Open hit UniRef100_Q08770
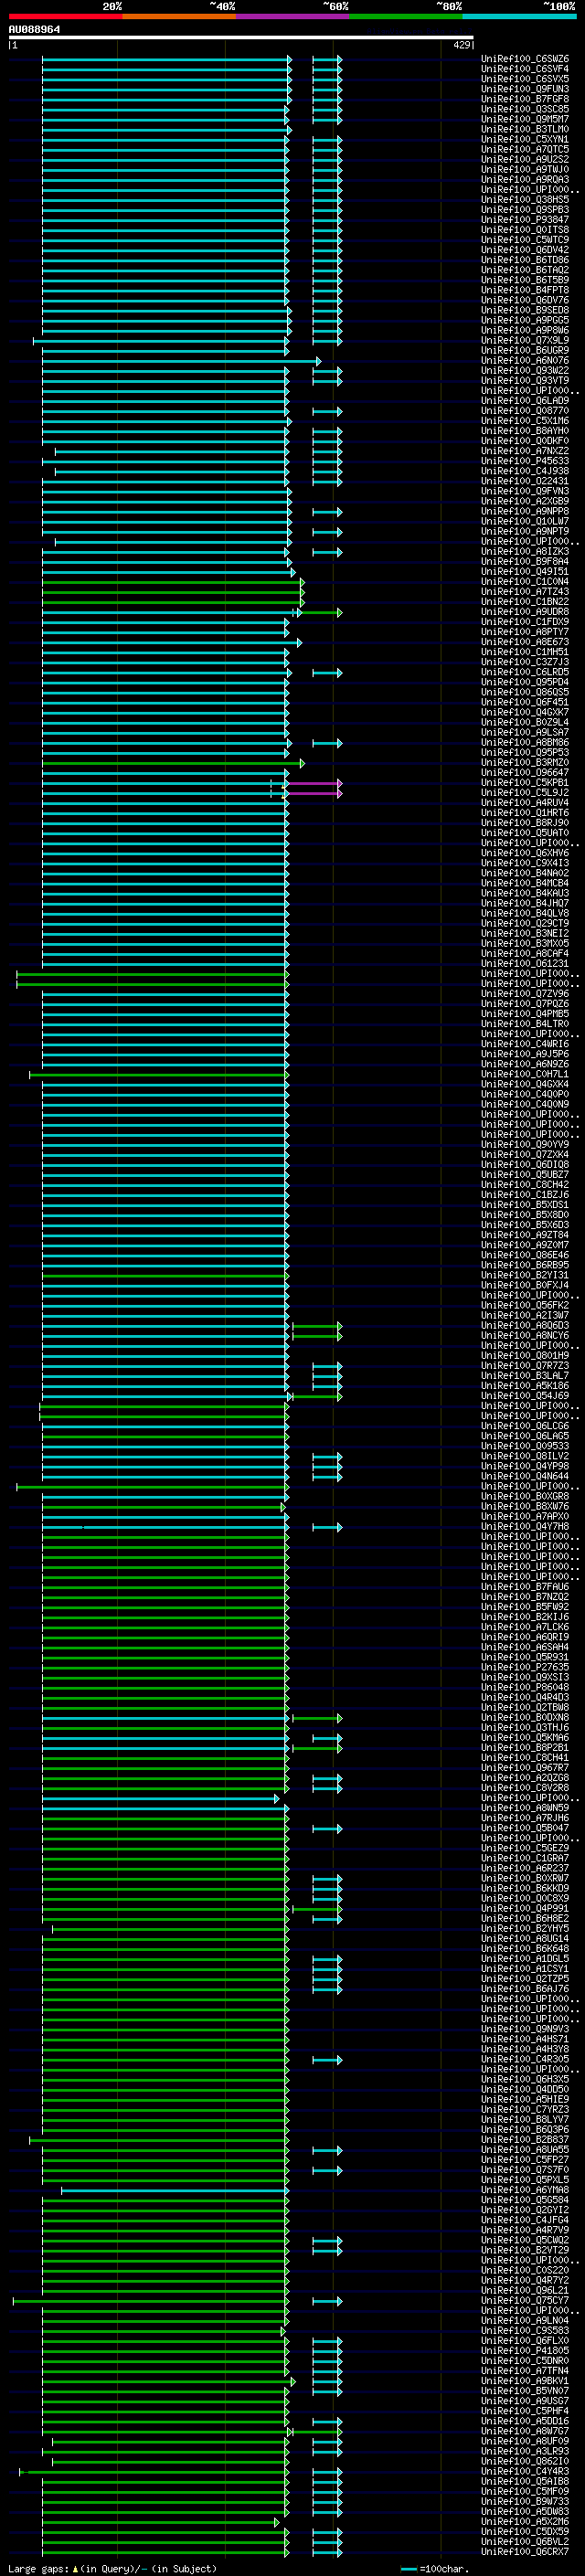This screenshot has height=2576, width=585. (x=525, y=411)
